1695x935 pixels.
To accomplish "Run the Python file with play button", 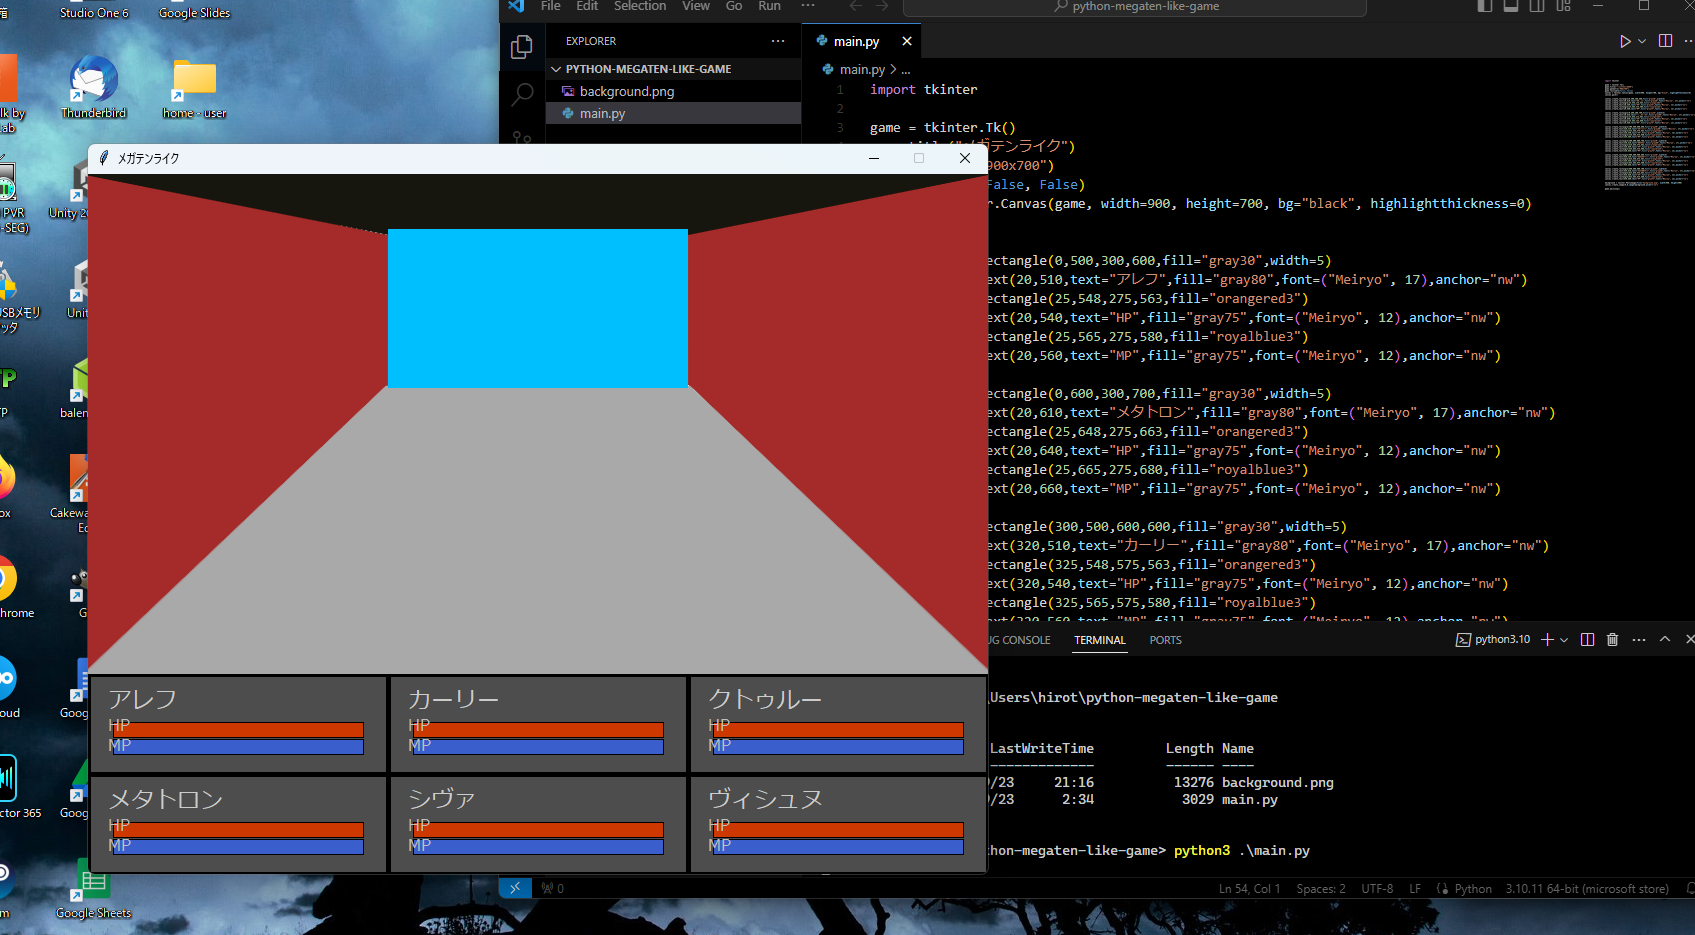I will [1624, 41].
